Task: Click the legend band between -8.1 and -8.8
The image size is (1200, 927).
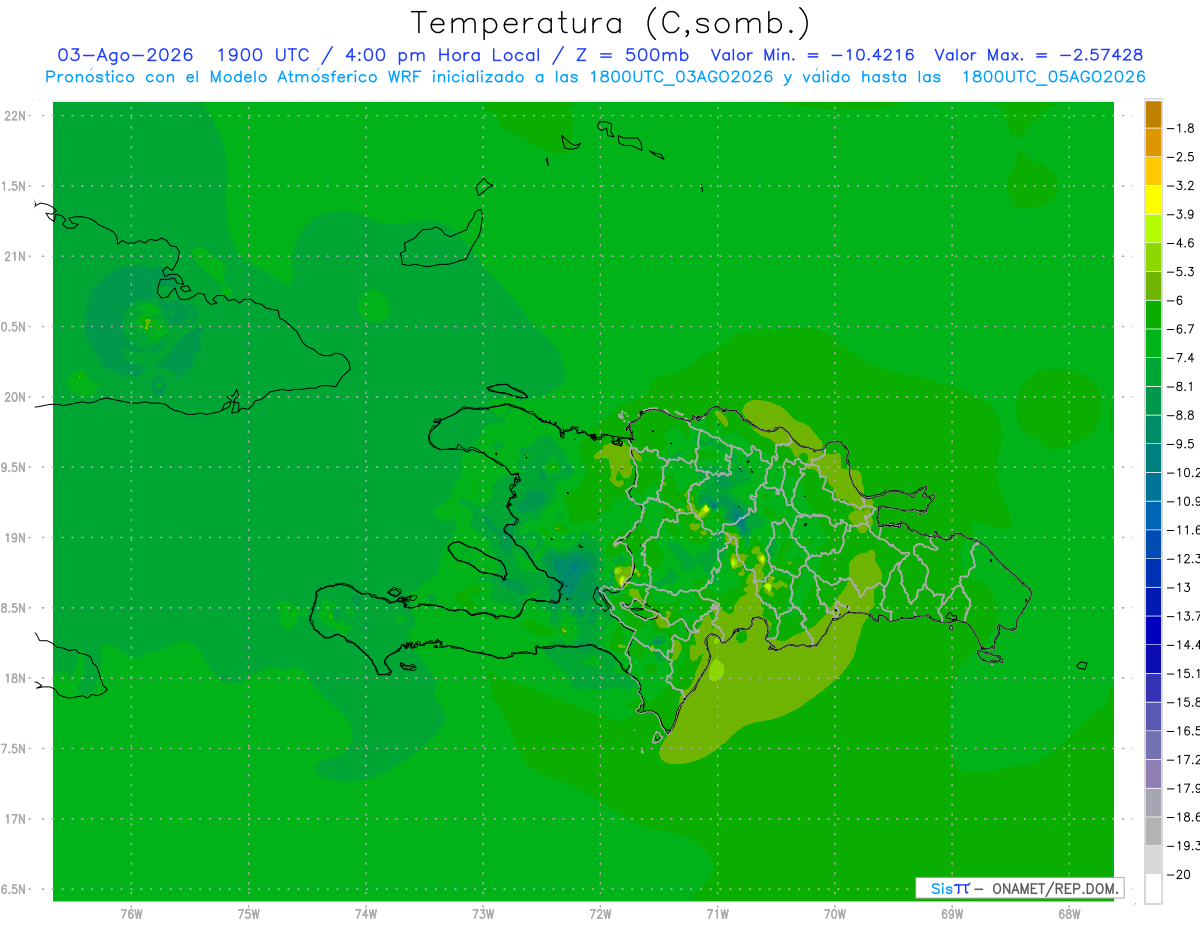Action: coord(1153,400)
